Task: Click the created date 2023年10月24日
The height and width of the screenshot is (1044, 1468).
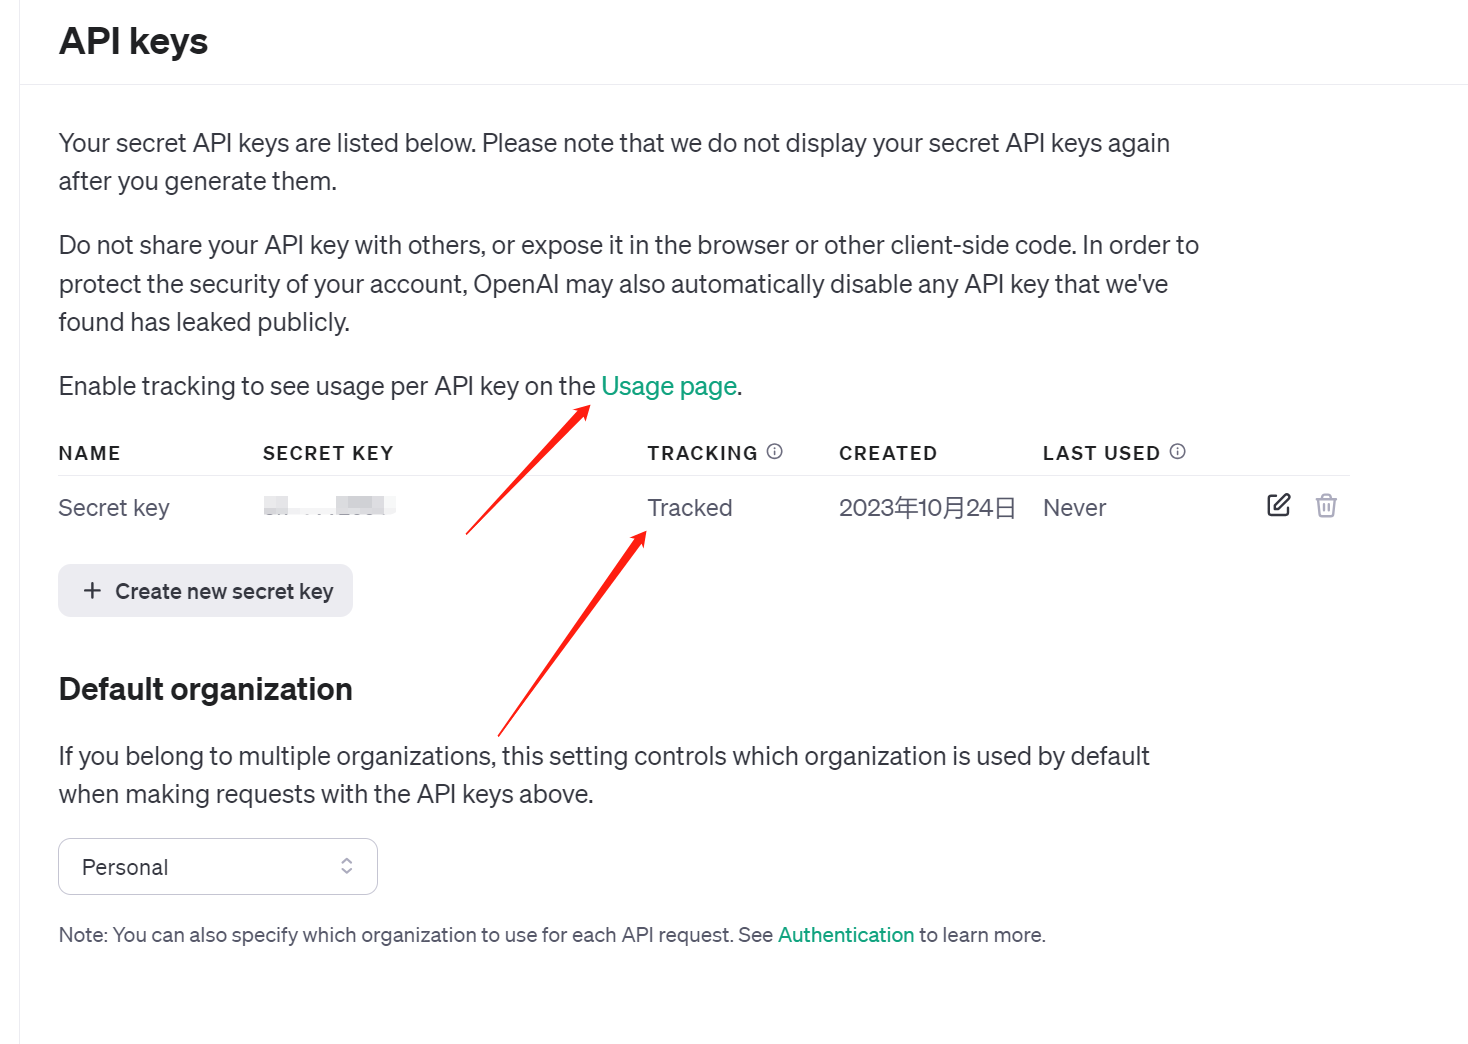Action: point(927,508)
